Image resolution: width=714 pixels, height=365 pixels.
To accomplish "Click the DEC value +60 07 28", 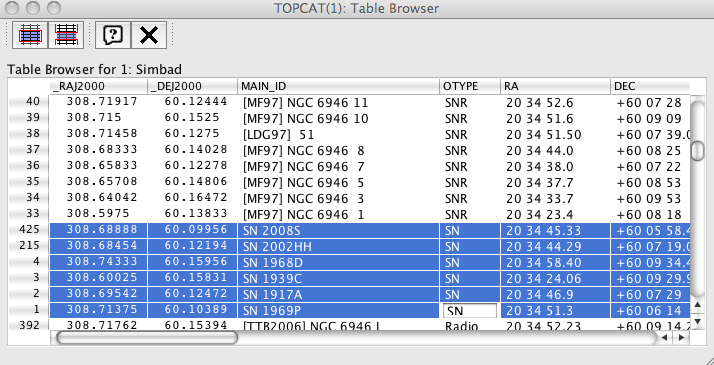I will tap(650, 103).
